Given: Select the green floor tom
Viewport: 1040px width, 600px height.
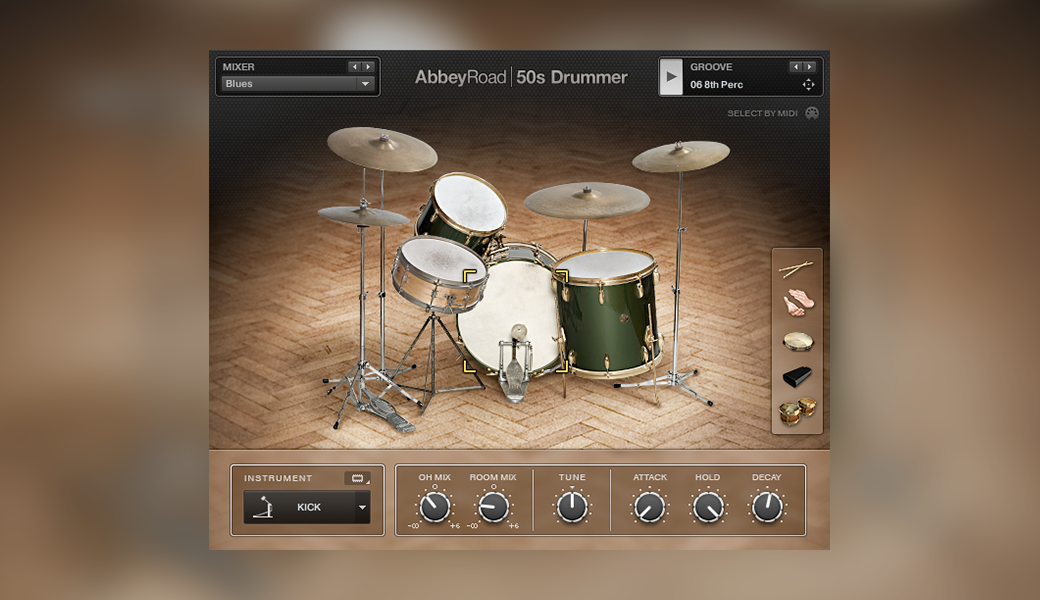Looking at the screenshot, I should [607, 314].
